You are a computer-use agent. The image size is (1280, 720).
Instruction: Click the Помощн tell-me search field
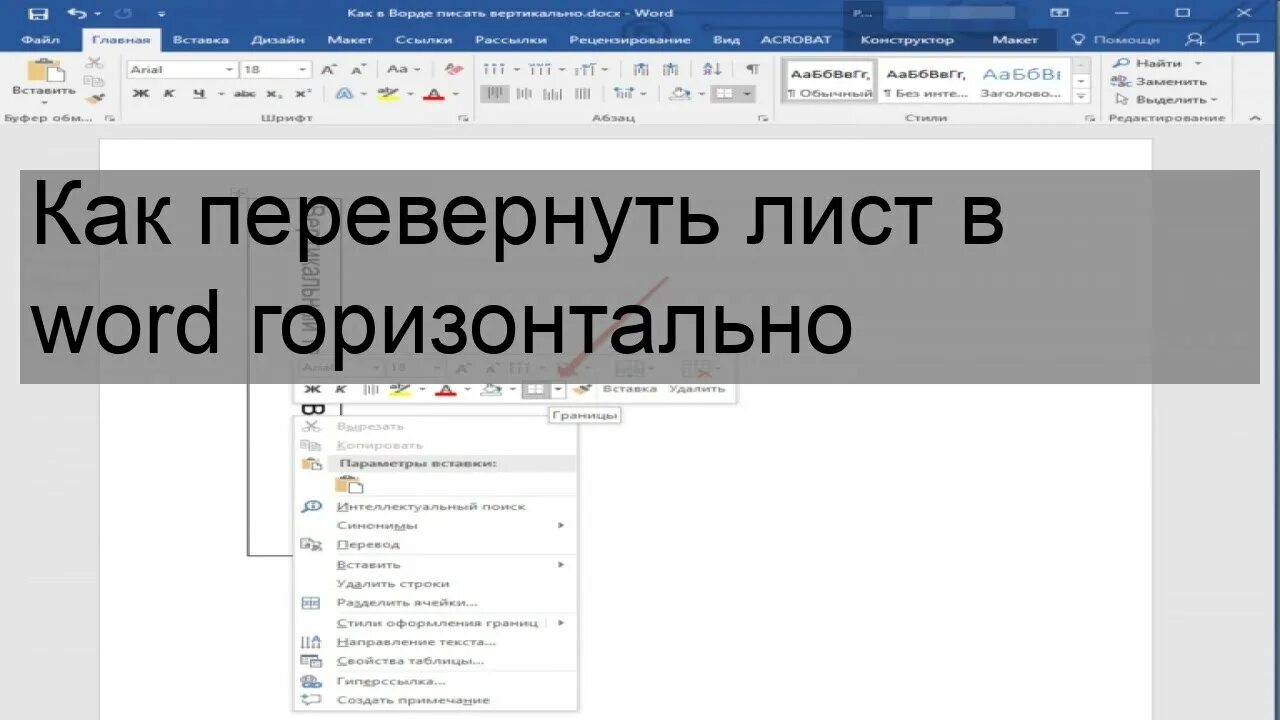coord(1116,40)
